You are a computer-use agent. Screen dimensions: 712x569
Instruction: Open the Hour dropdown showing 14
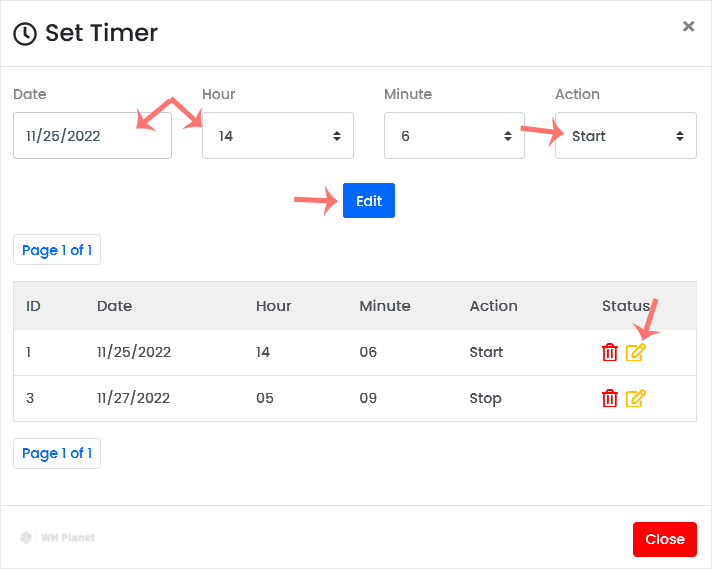pyautogui.click(x=277, y=136)
